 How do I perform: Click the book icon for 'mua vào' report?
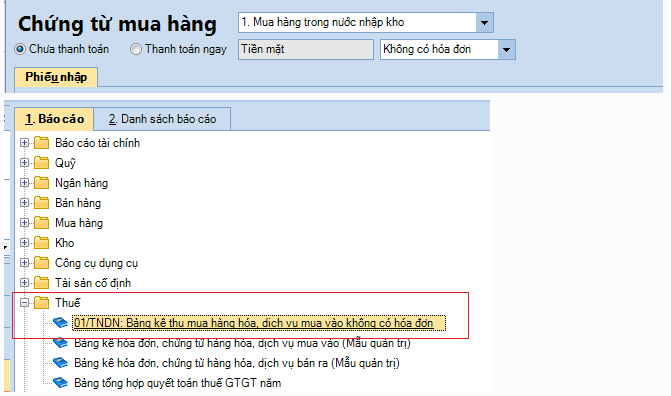click(x=60, y=343)
